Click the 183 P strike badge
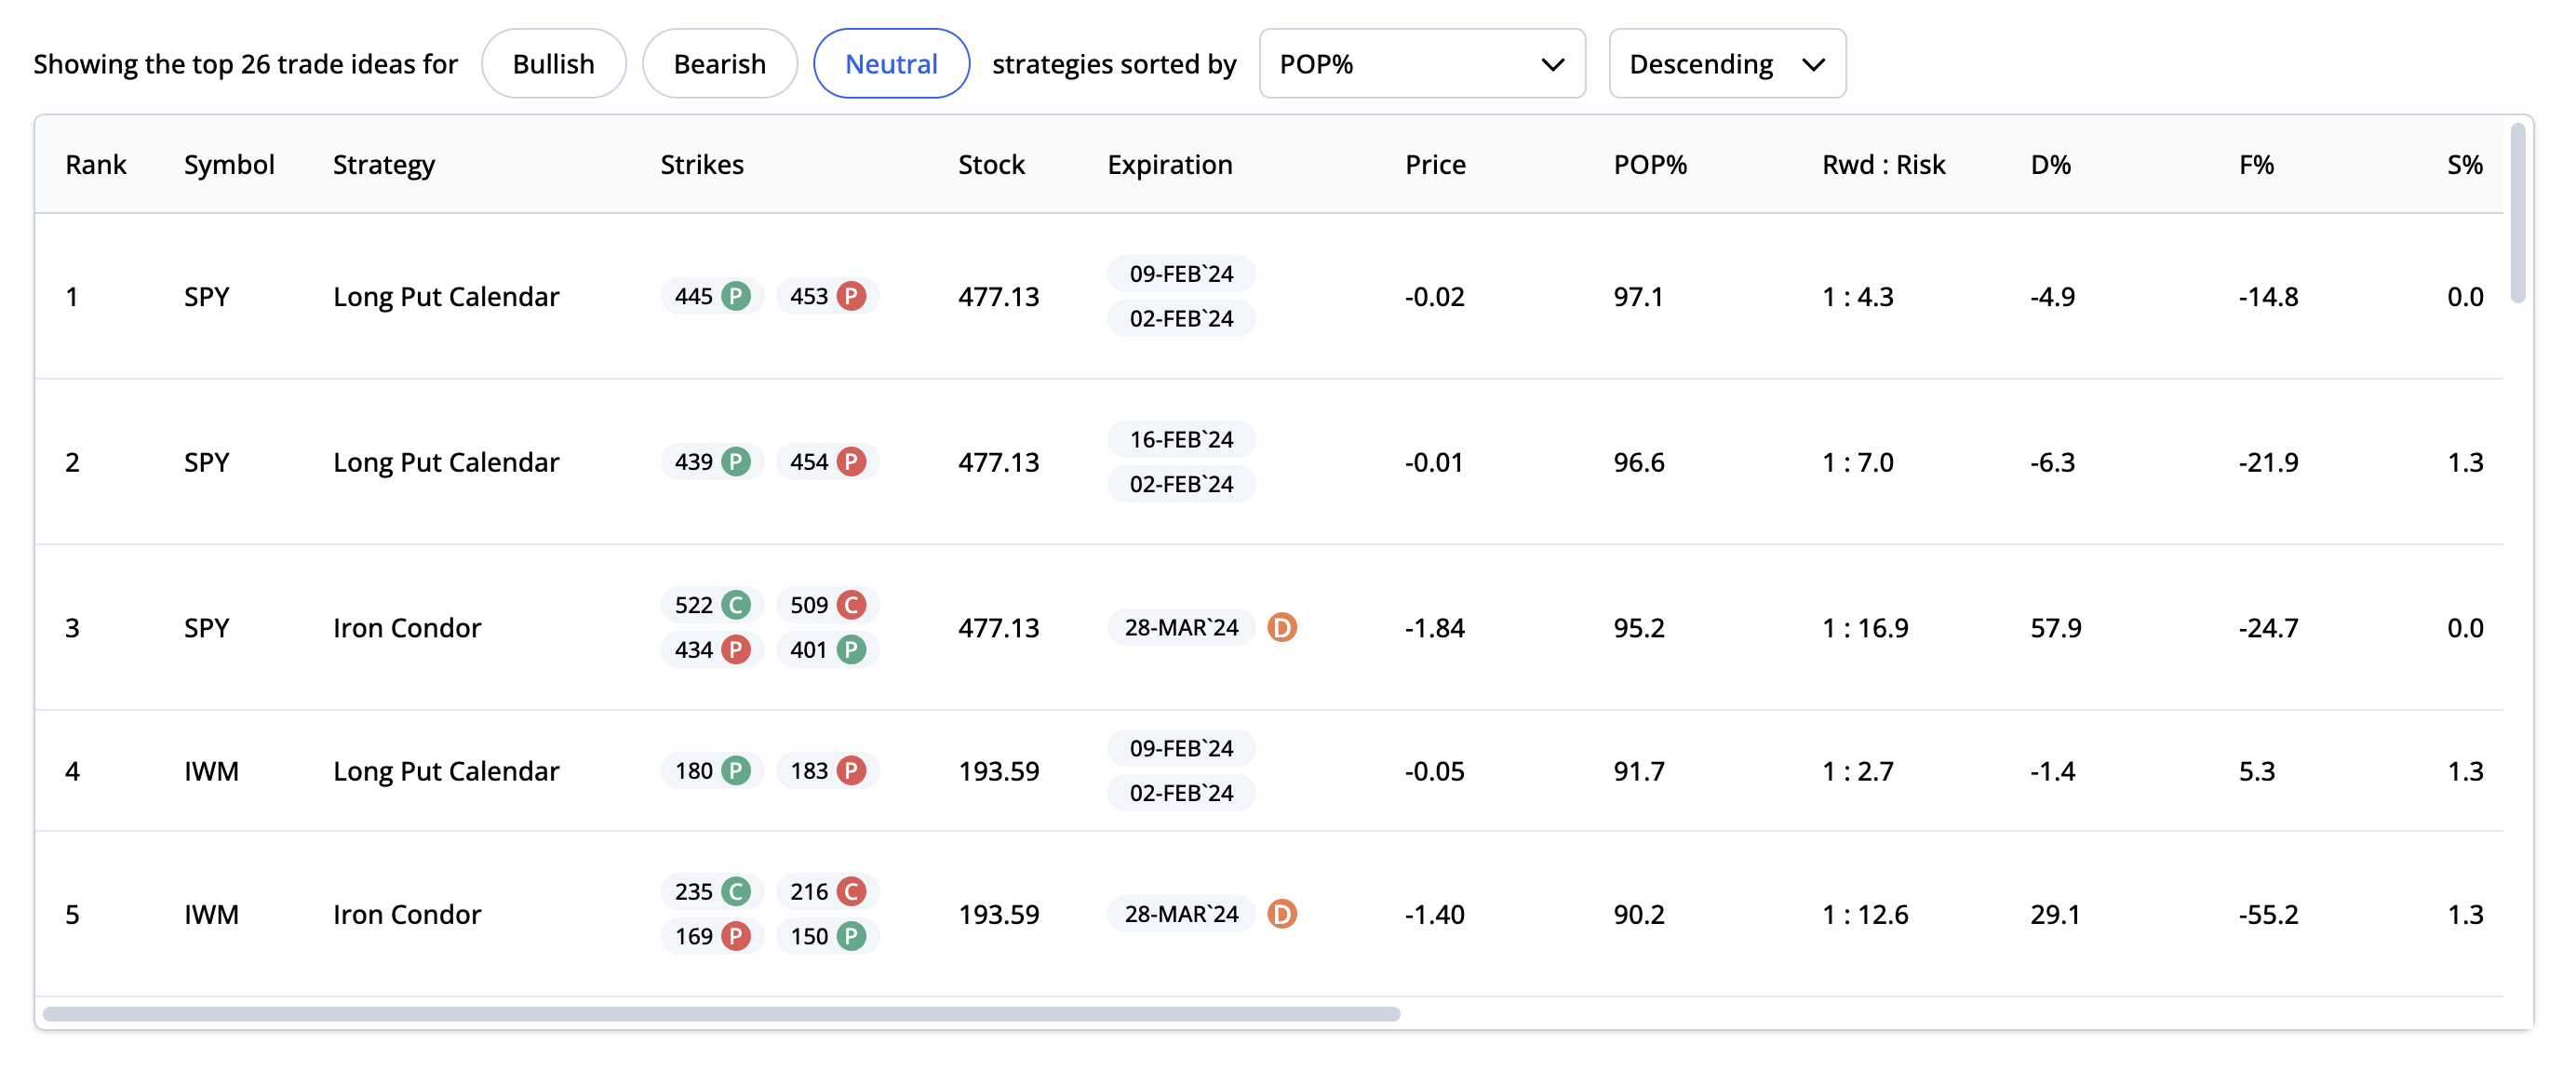The image size is (2576, 1070). [827, 771]
